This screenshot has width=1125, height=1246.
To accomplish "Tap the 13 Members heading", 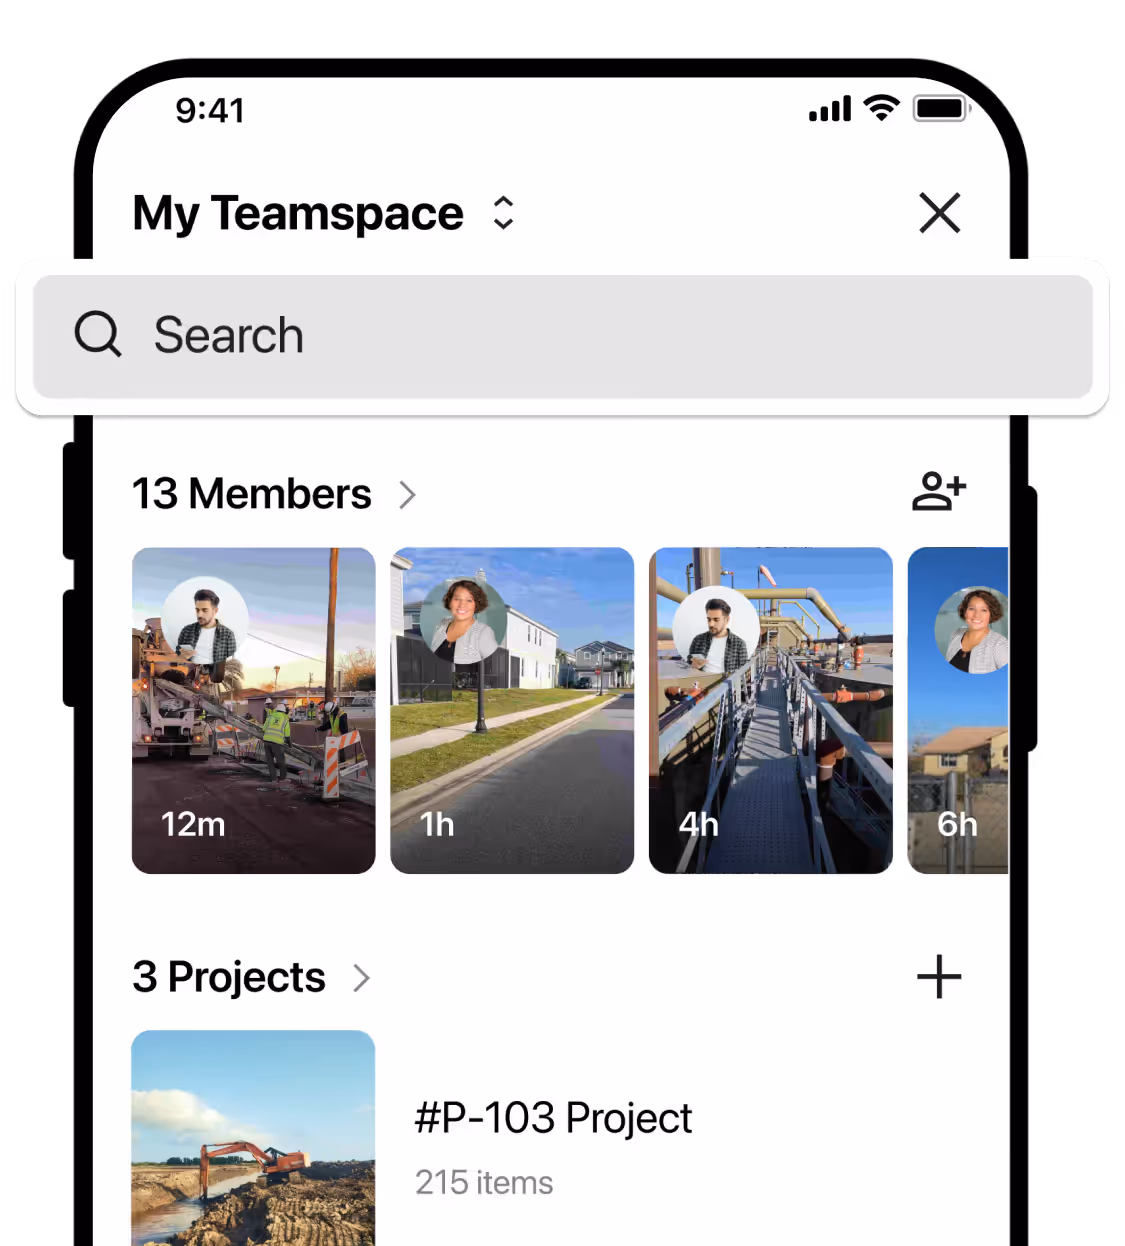I will click(252, 494).
